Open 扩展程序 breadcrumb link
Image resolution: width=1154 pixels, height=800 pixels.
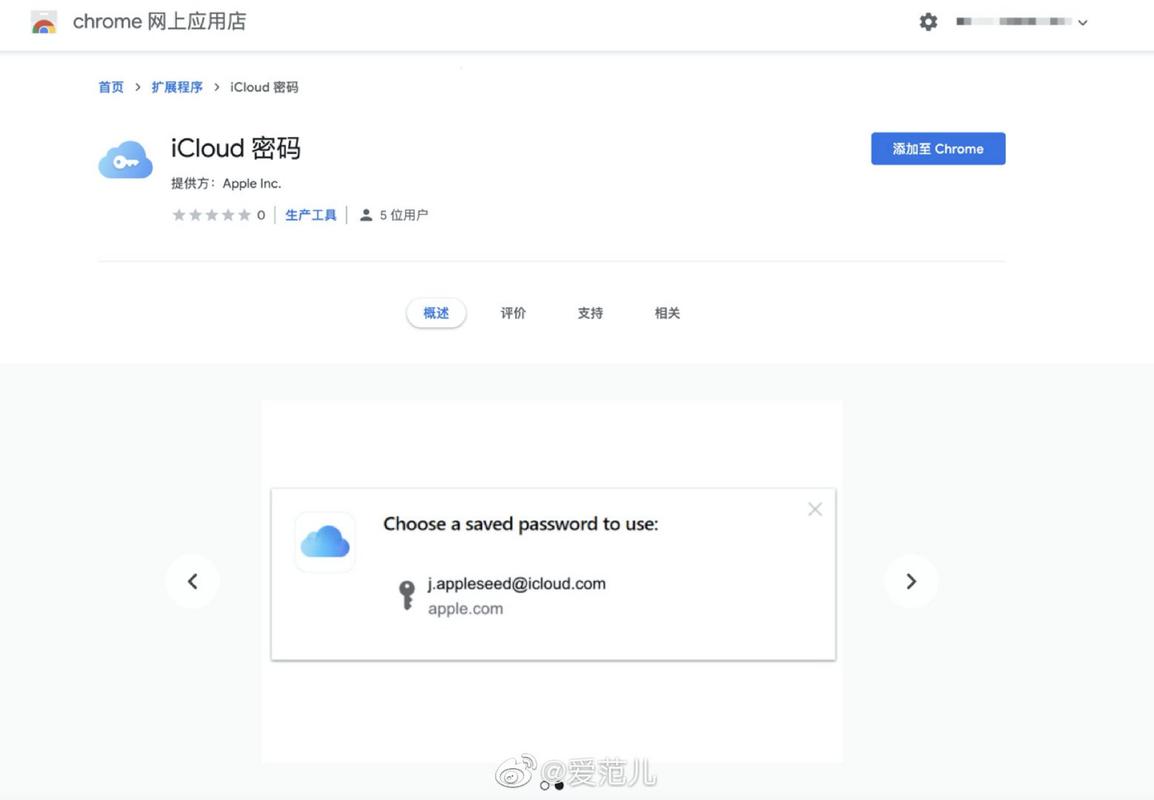[x=177, y=87]
